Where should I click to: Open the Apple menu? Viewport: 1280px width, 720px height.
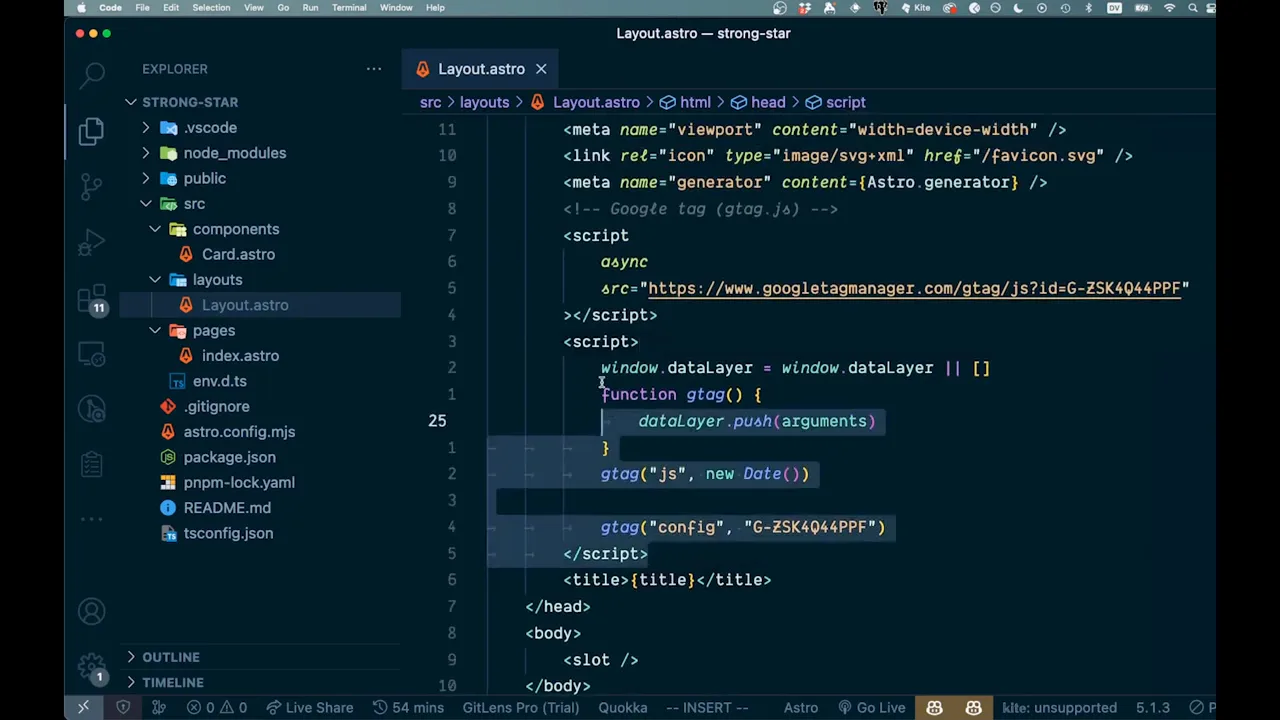(81, 8)
